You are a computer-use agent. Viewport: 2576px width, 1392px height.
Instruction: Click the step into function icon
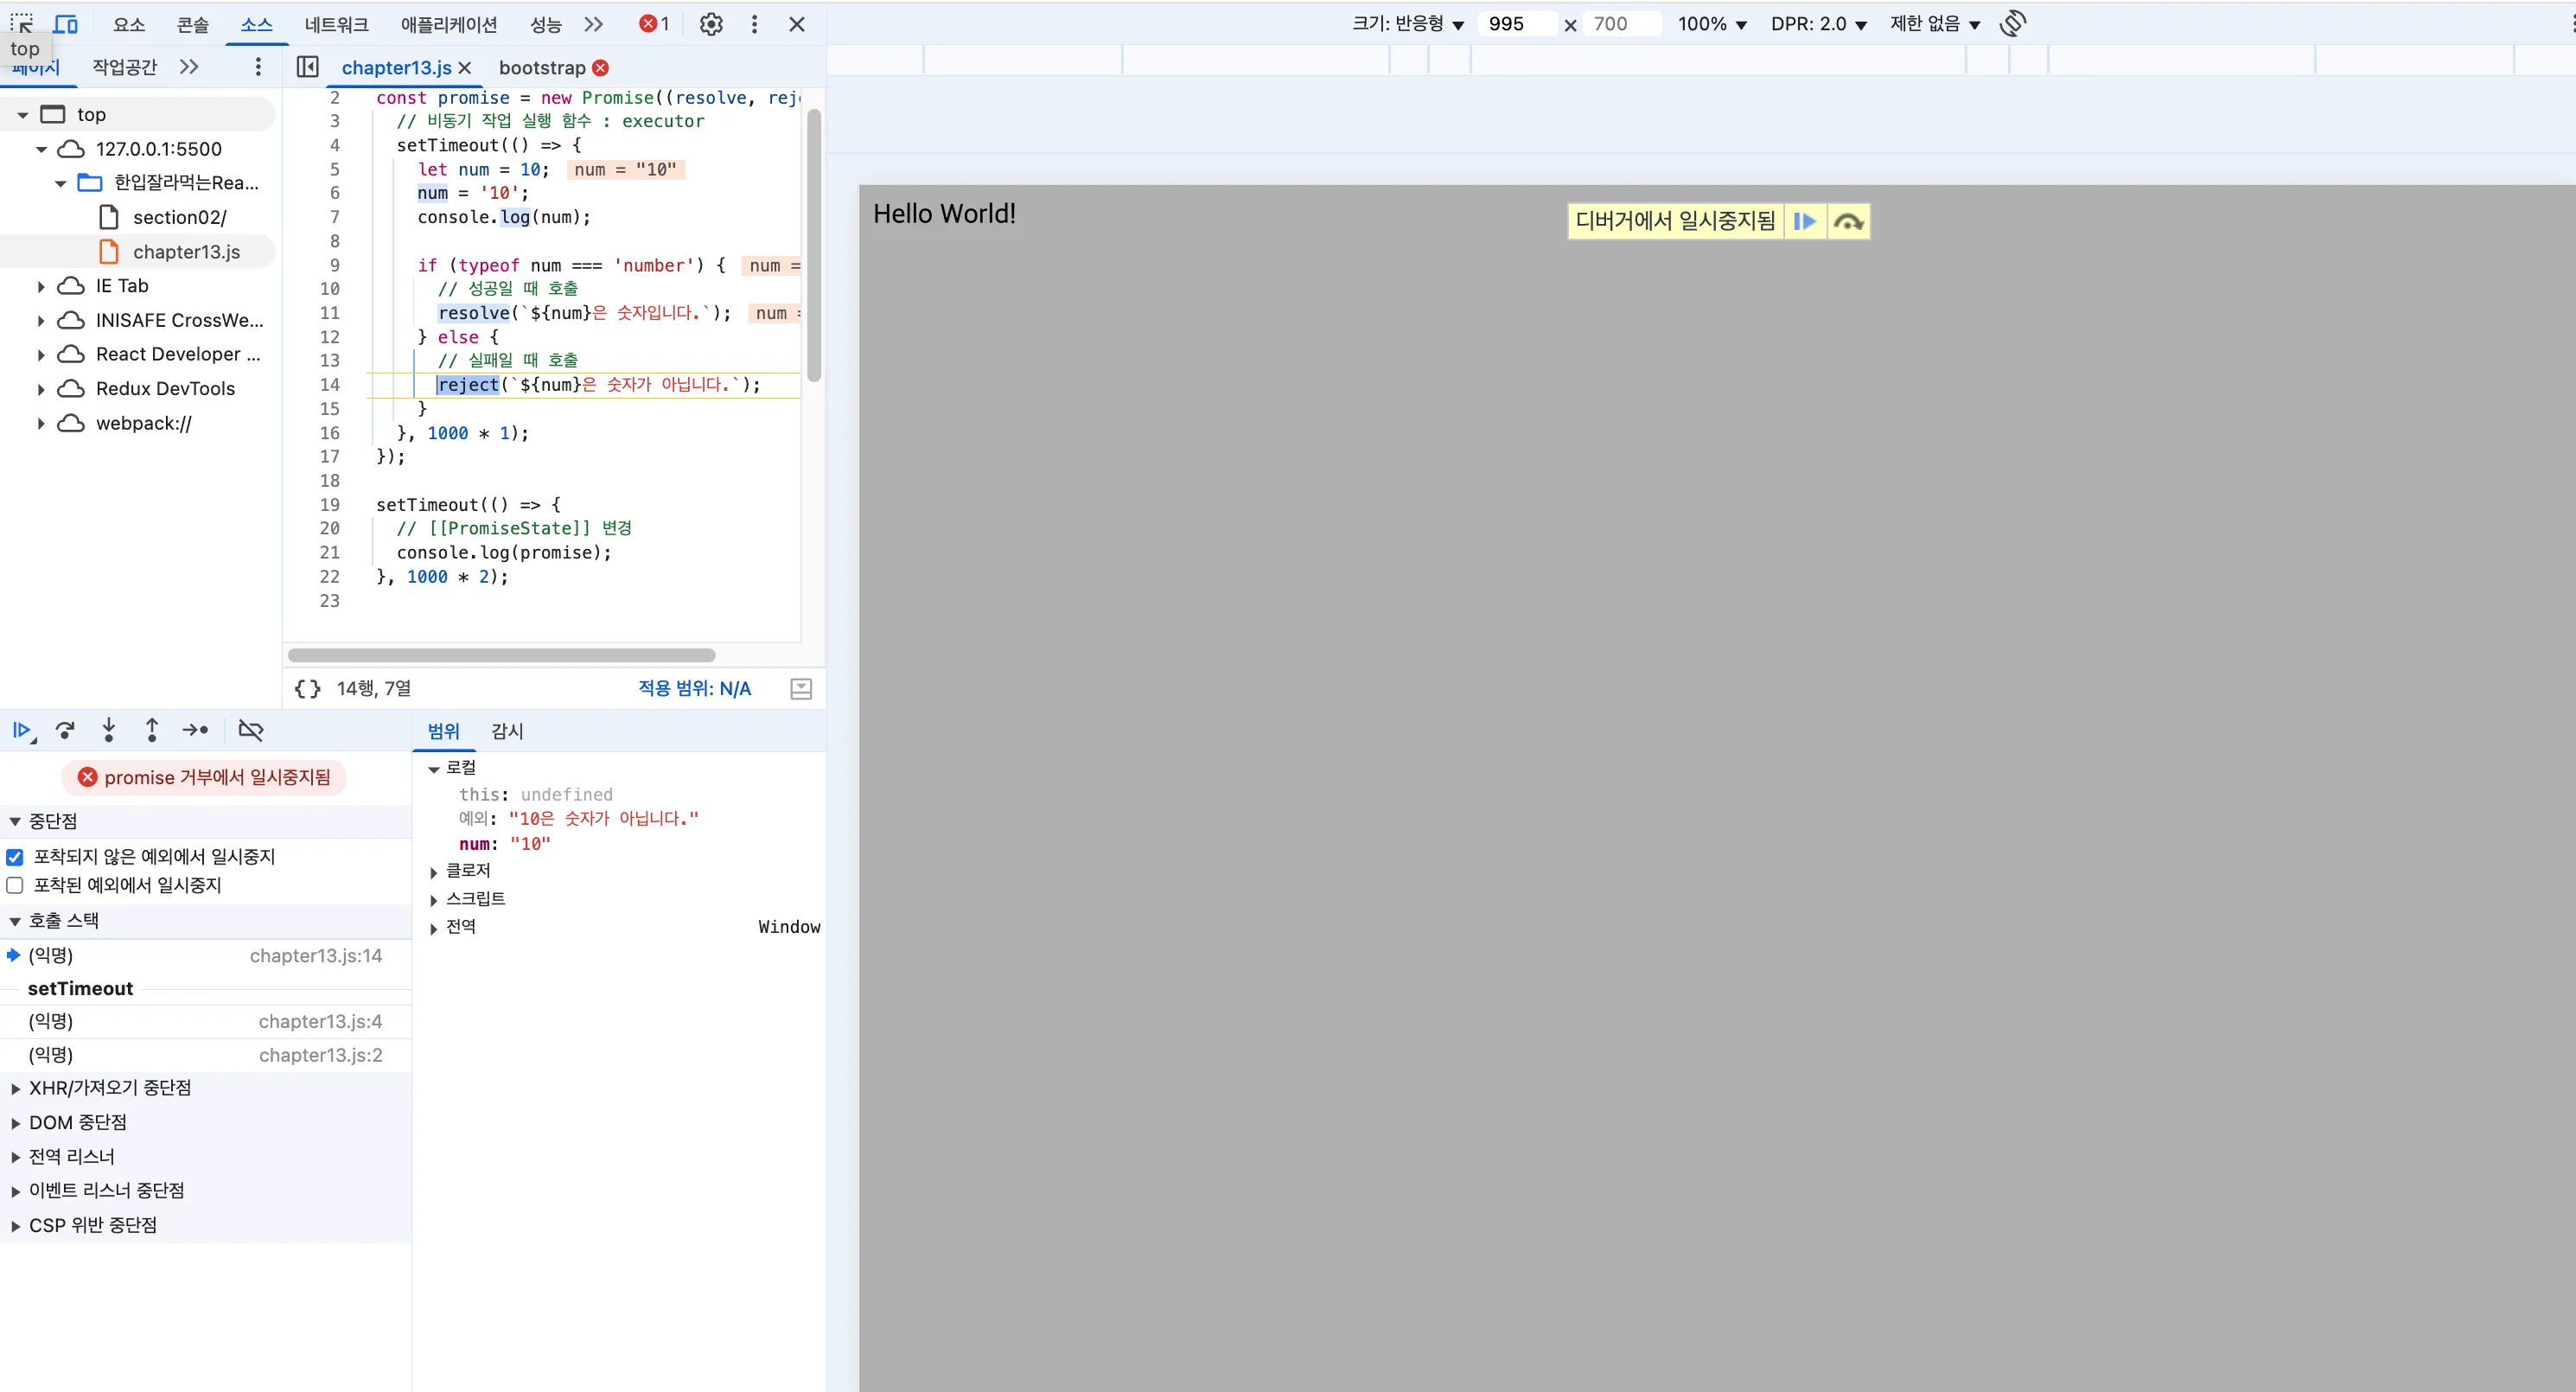(x=109, y=731)
